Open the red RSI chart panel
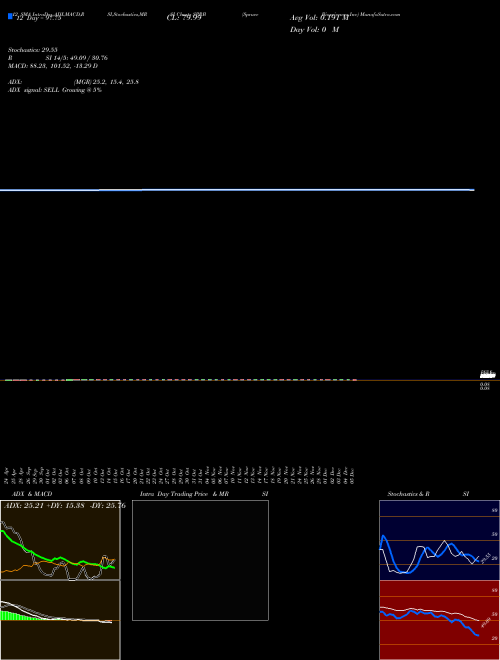Viewport: 500px width, 660px height. point(439,620)
